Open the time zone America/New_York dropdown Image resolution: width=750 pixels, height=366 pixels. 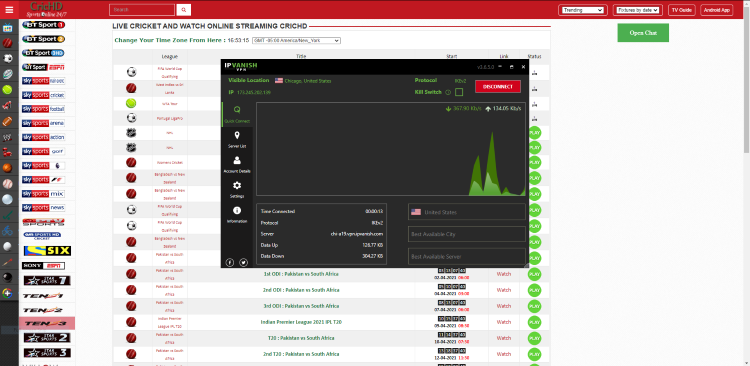[x=296, y=41]
